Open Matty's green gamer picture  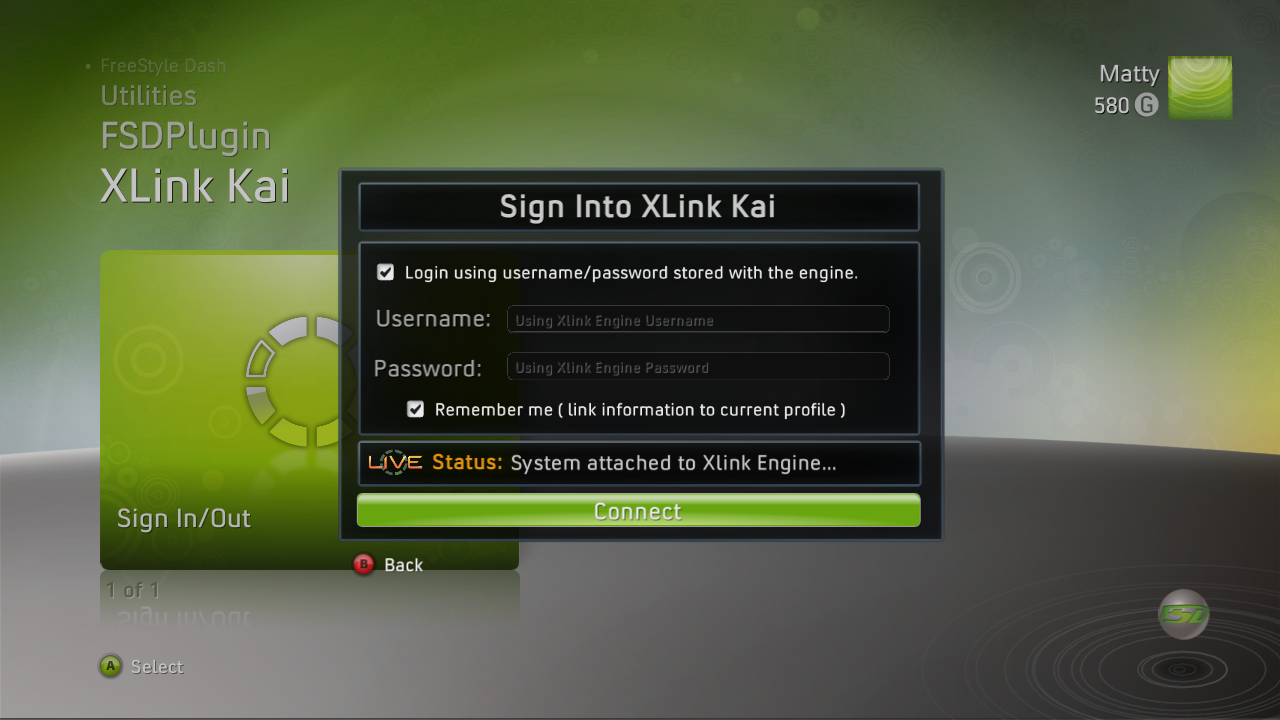[x=1200, y=88]
